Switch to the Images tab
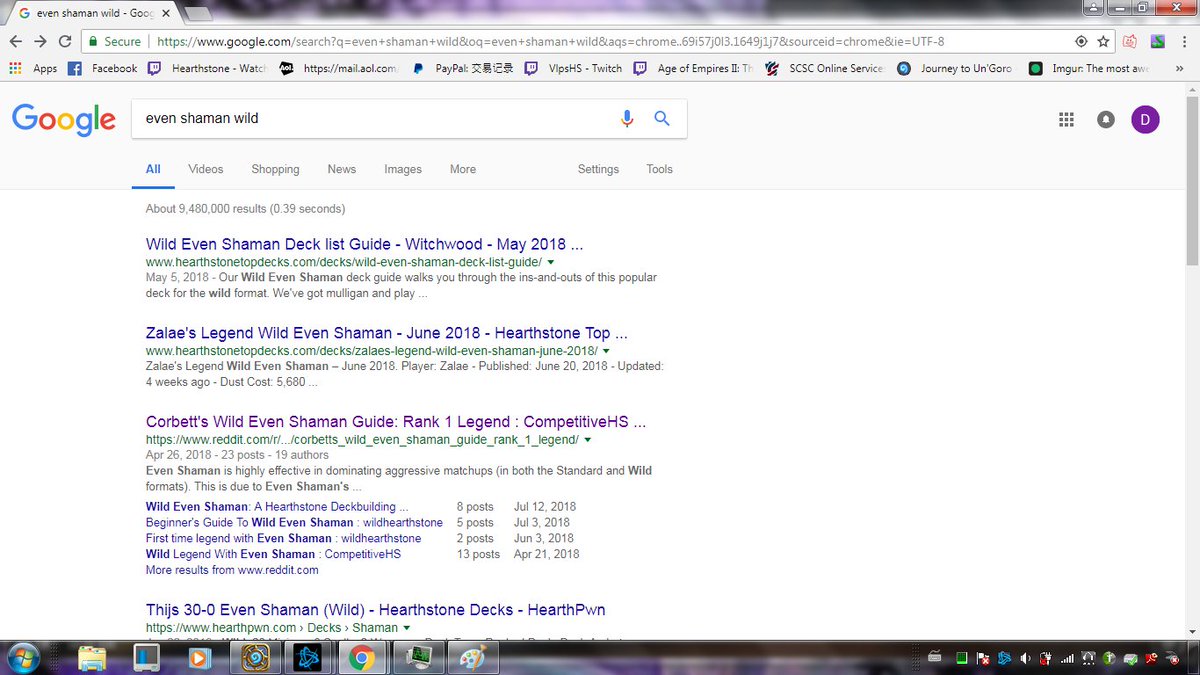This screenshot has width=1200, height=675. pyautogui.click(x=403, y=169)
